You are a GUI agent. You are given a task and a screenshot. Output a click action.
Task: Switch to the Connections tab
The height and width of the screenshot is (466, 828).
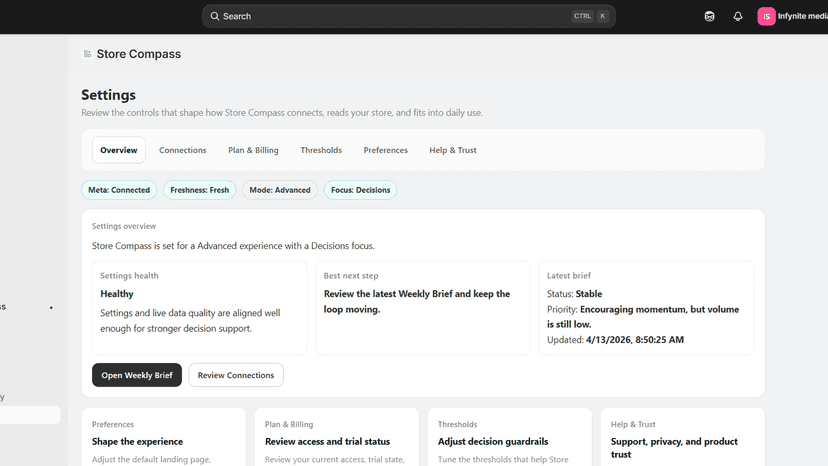point(183,150)
